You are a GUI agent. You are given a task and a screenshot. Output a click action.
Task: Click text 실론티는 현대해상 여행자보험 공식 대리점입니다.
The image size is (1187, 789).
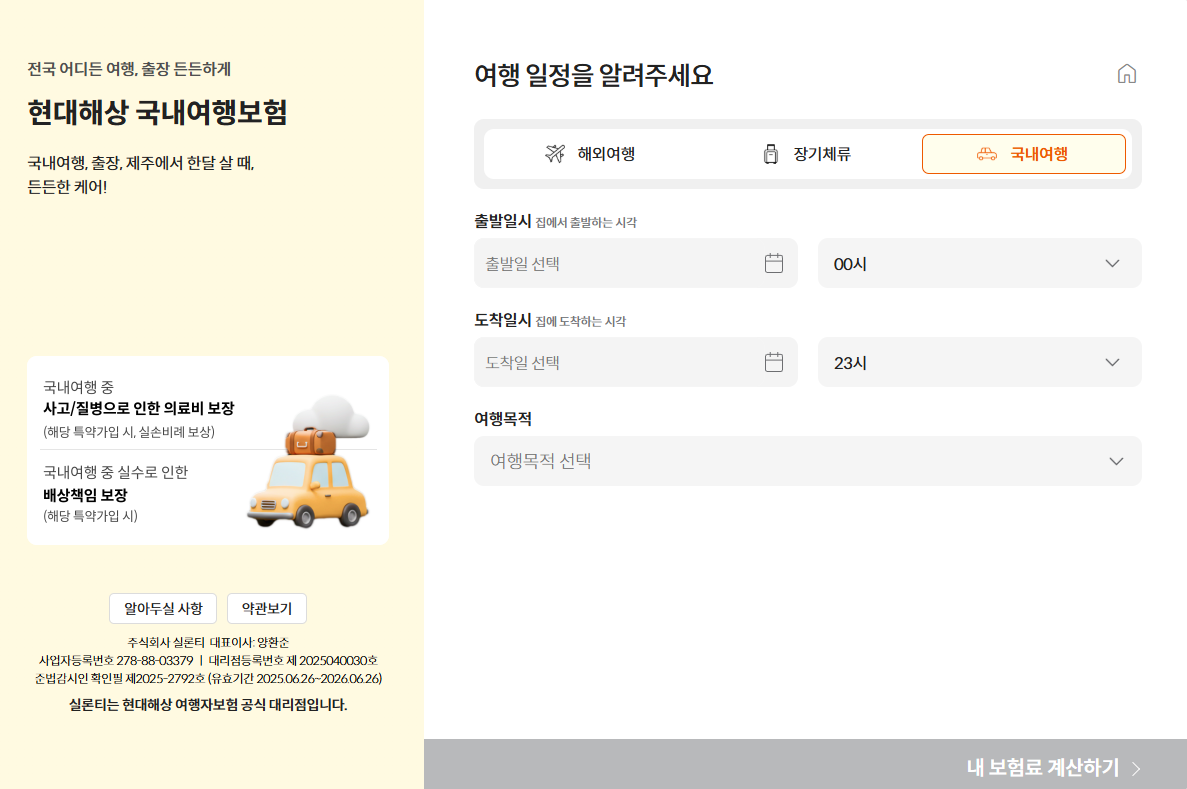[x=208, y=705]
